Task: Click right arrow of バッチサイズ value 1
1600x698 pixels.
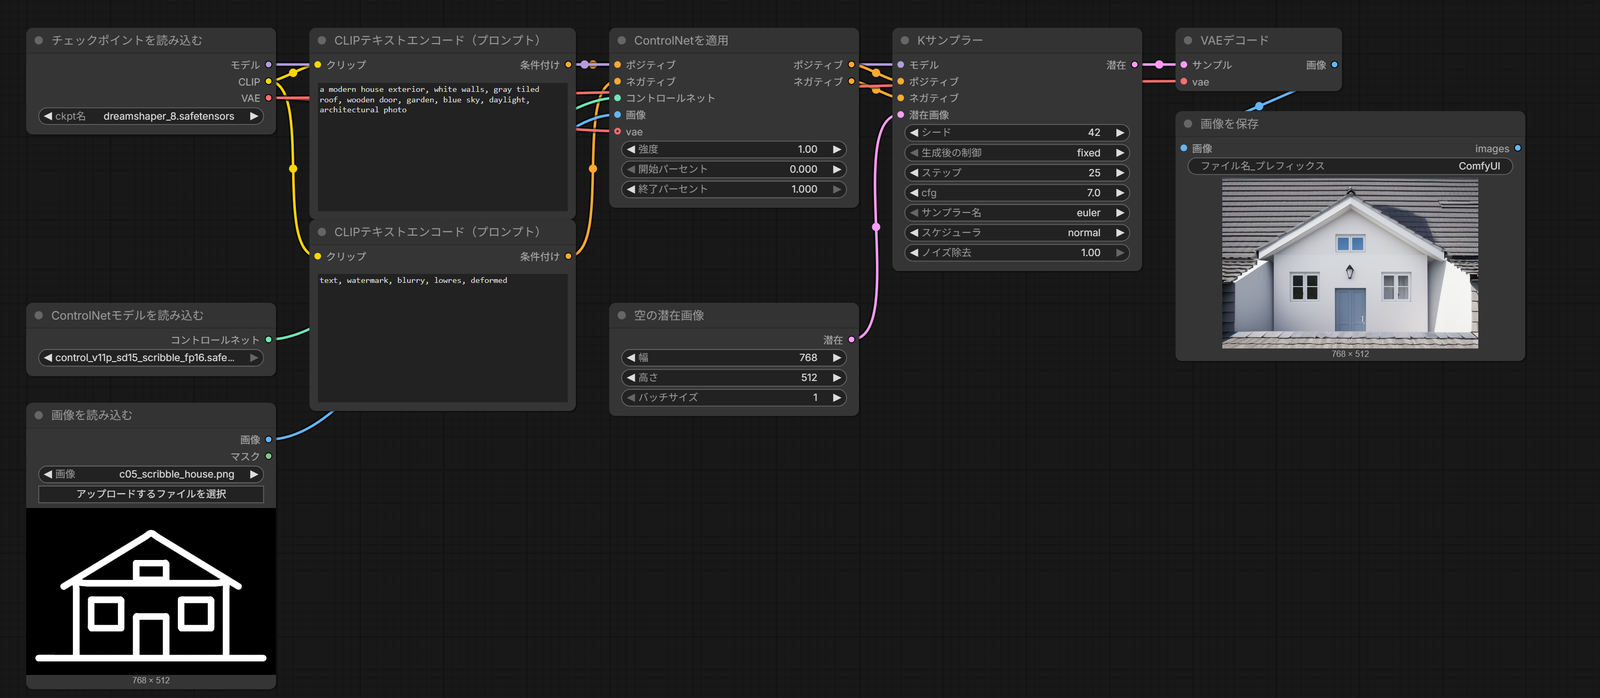Action: pos(837,398)
